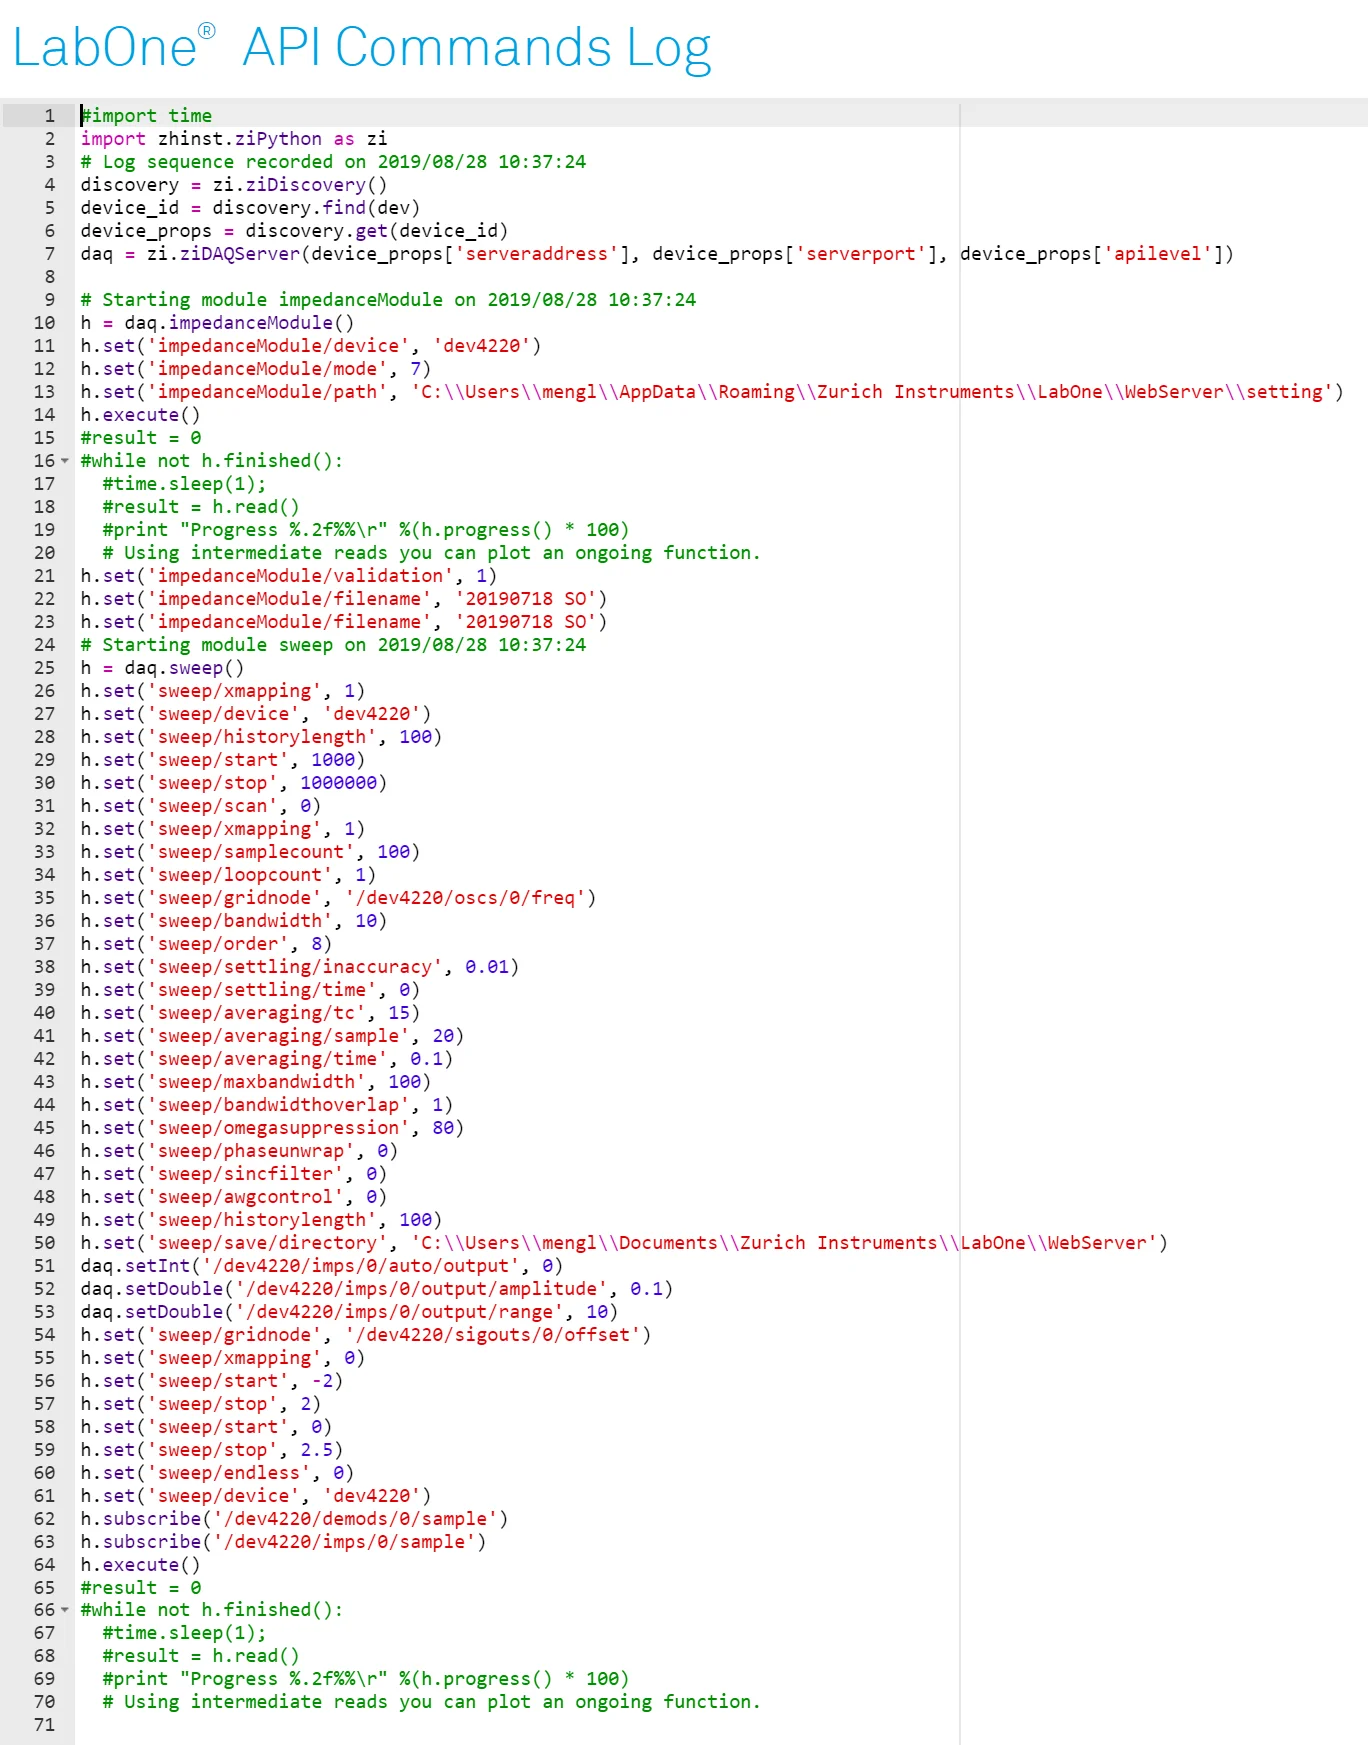Click the 'sweep/sincfilter' line
This screenshot has height=1745, width=1368.
coord(234,1174)
